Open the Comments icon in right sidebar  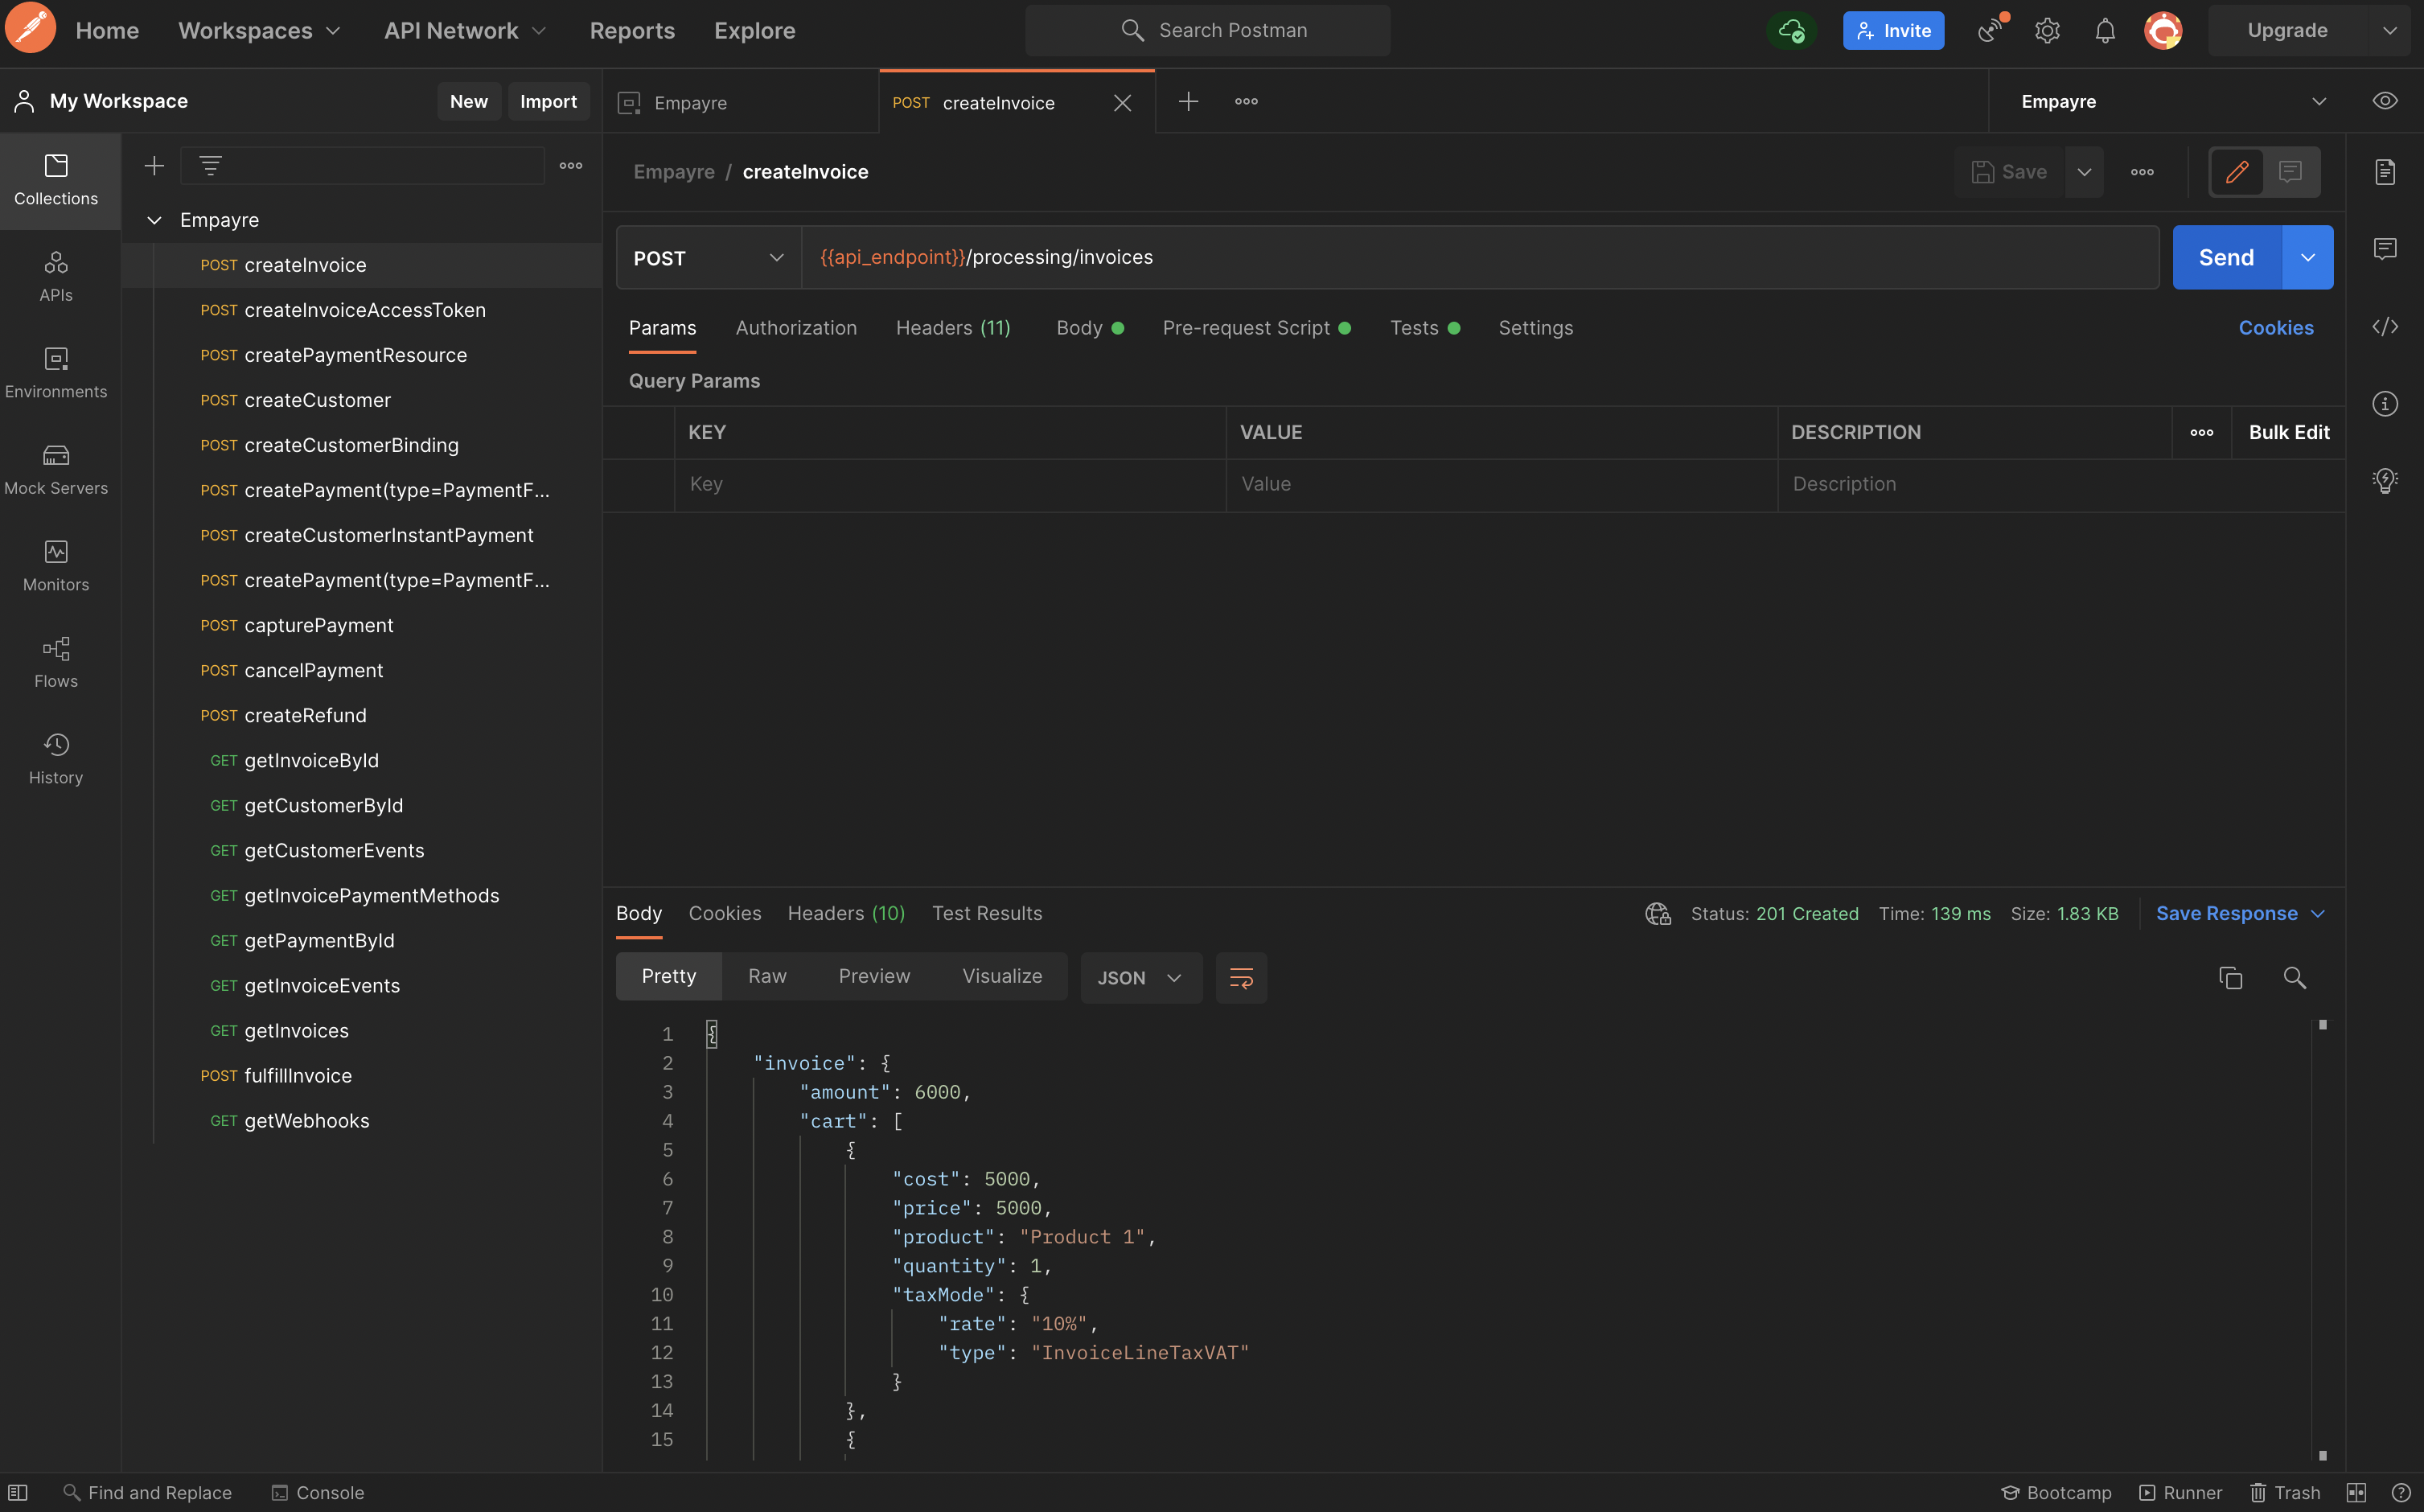[2385, 249]
